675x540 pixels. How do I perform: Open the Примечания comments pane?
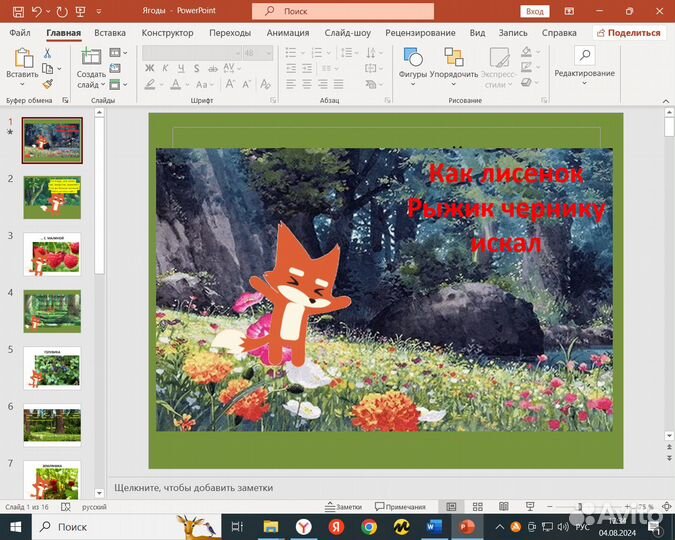(400, 507)
